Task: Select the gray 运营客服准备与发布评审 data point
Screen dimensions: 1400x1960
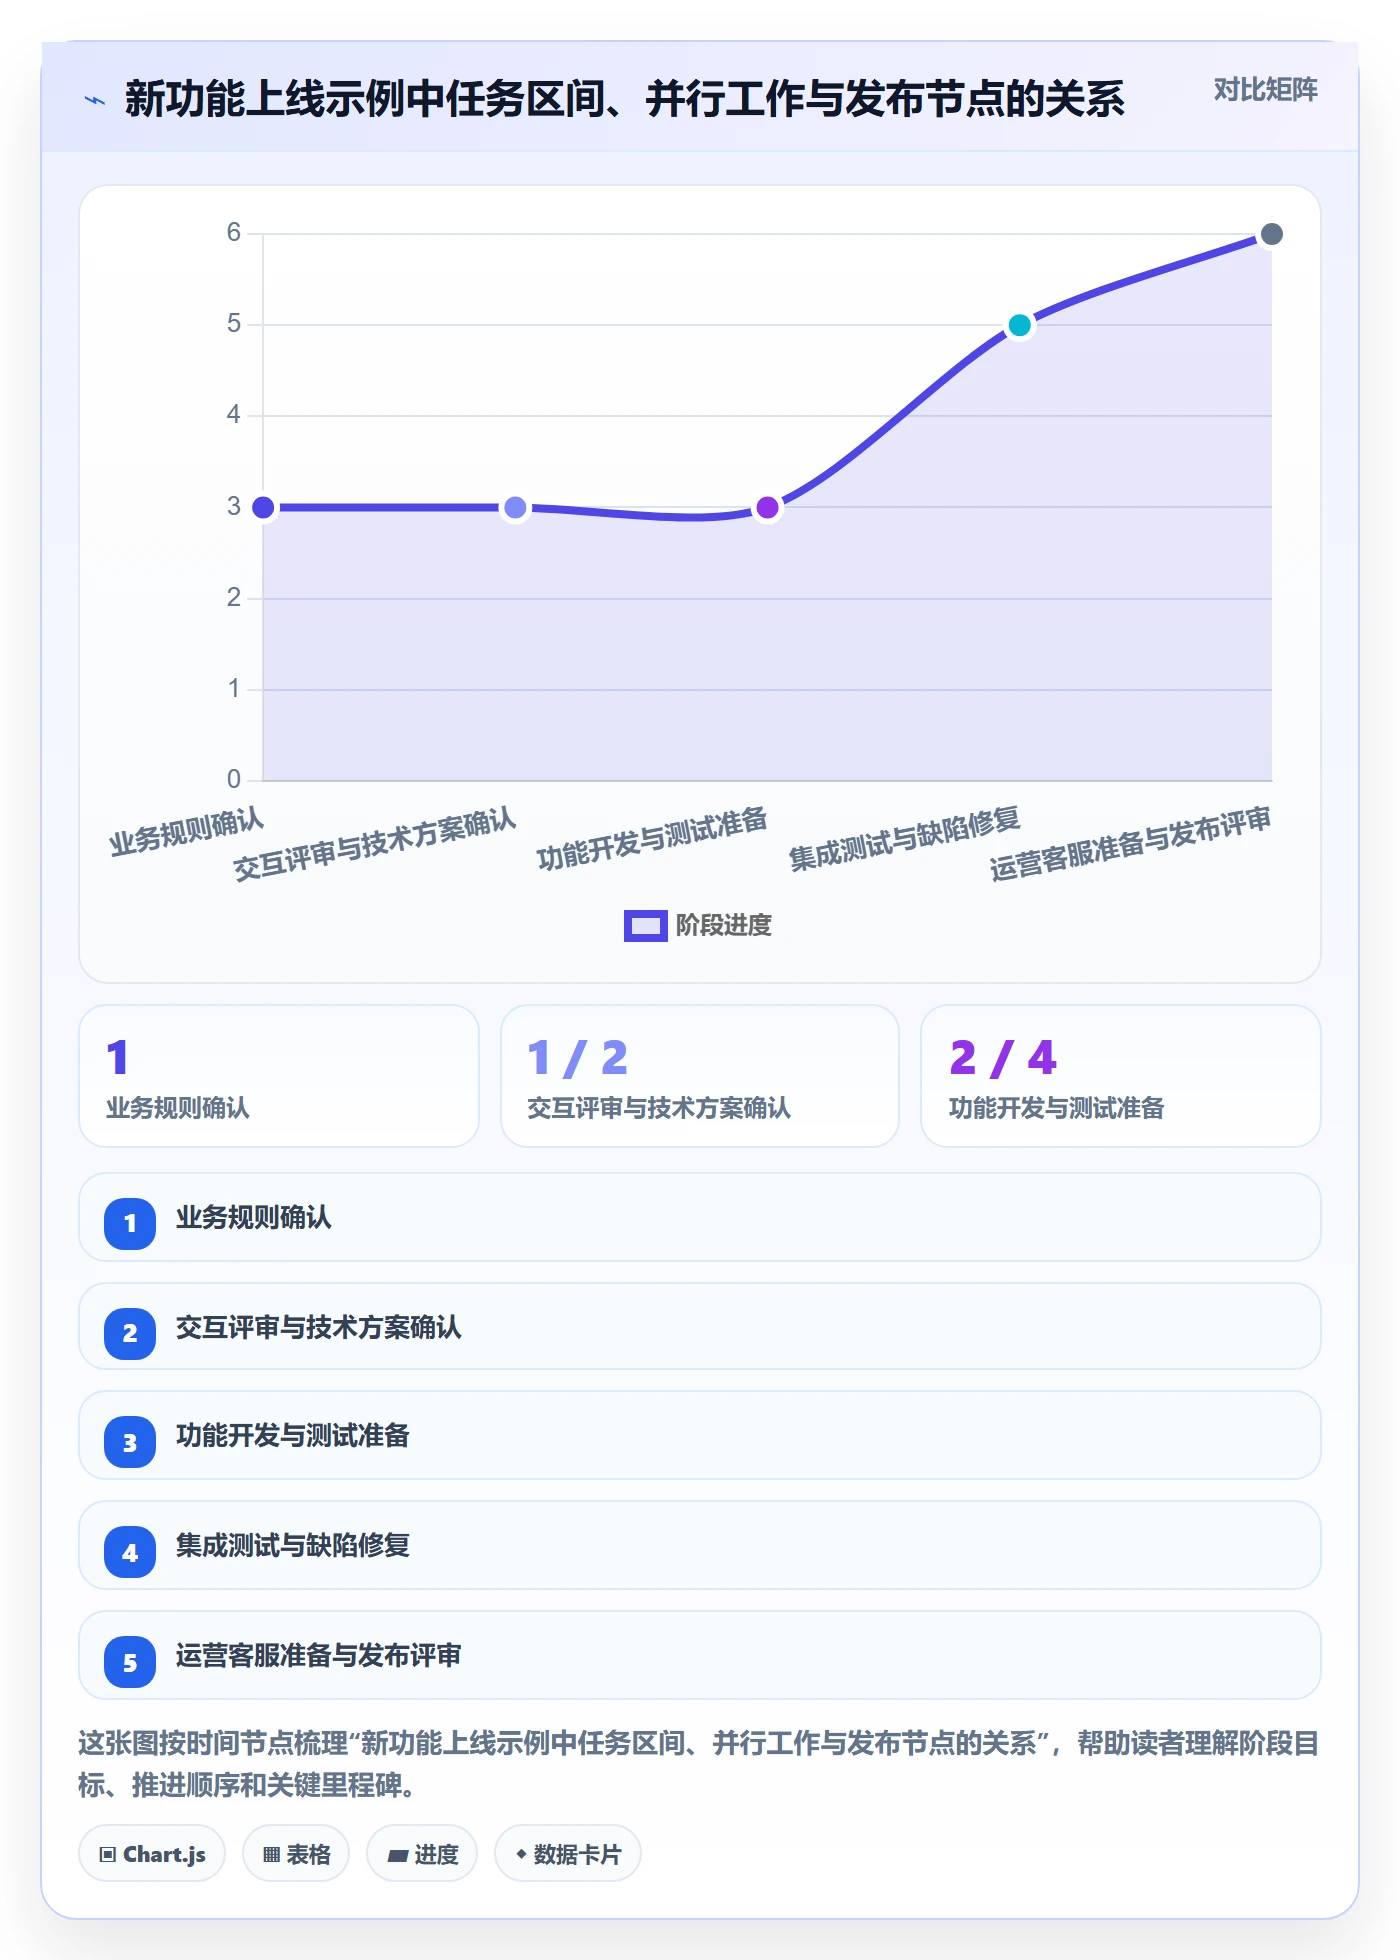Action: click(x=1271, y=234)
